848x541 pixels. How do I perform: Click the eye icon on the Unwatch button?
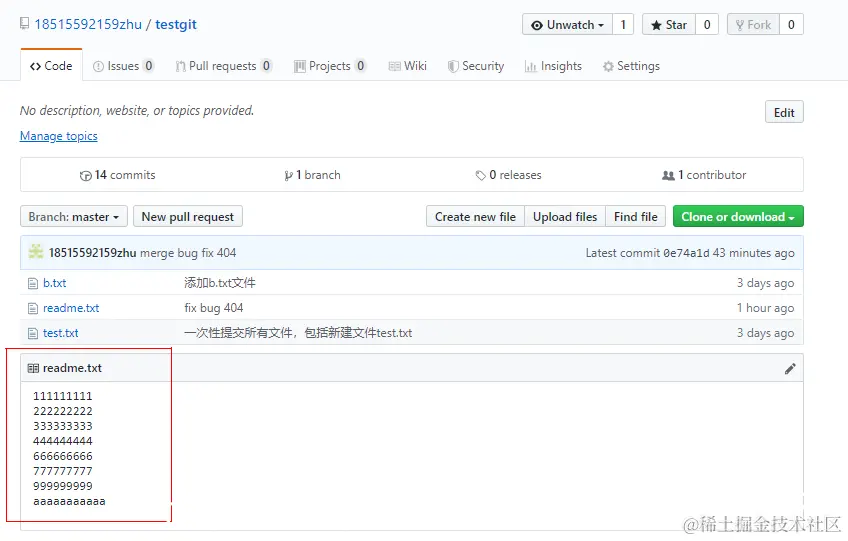coord(536,25)
